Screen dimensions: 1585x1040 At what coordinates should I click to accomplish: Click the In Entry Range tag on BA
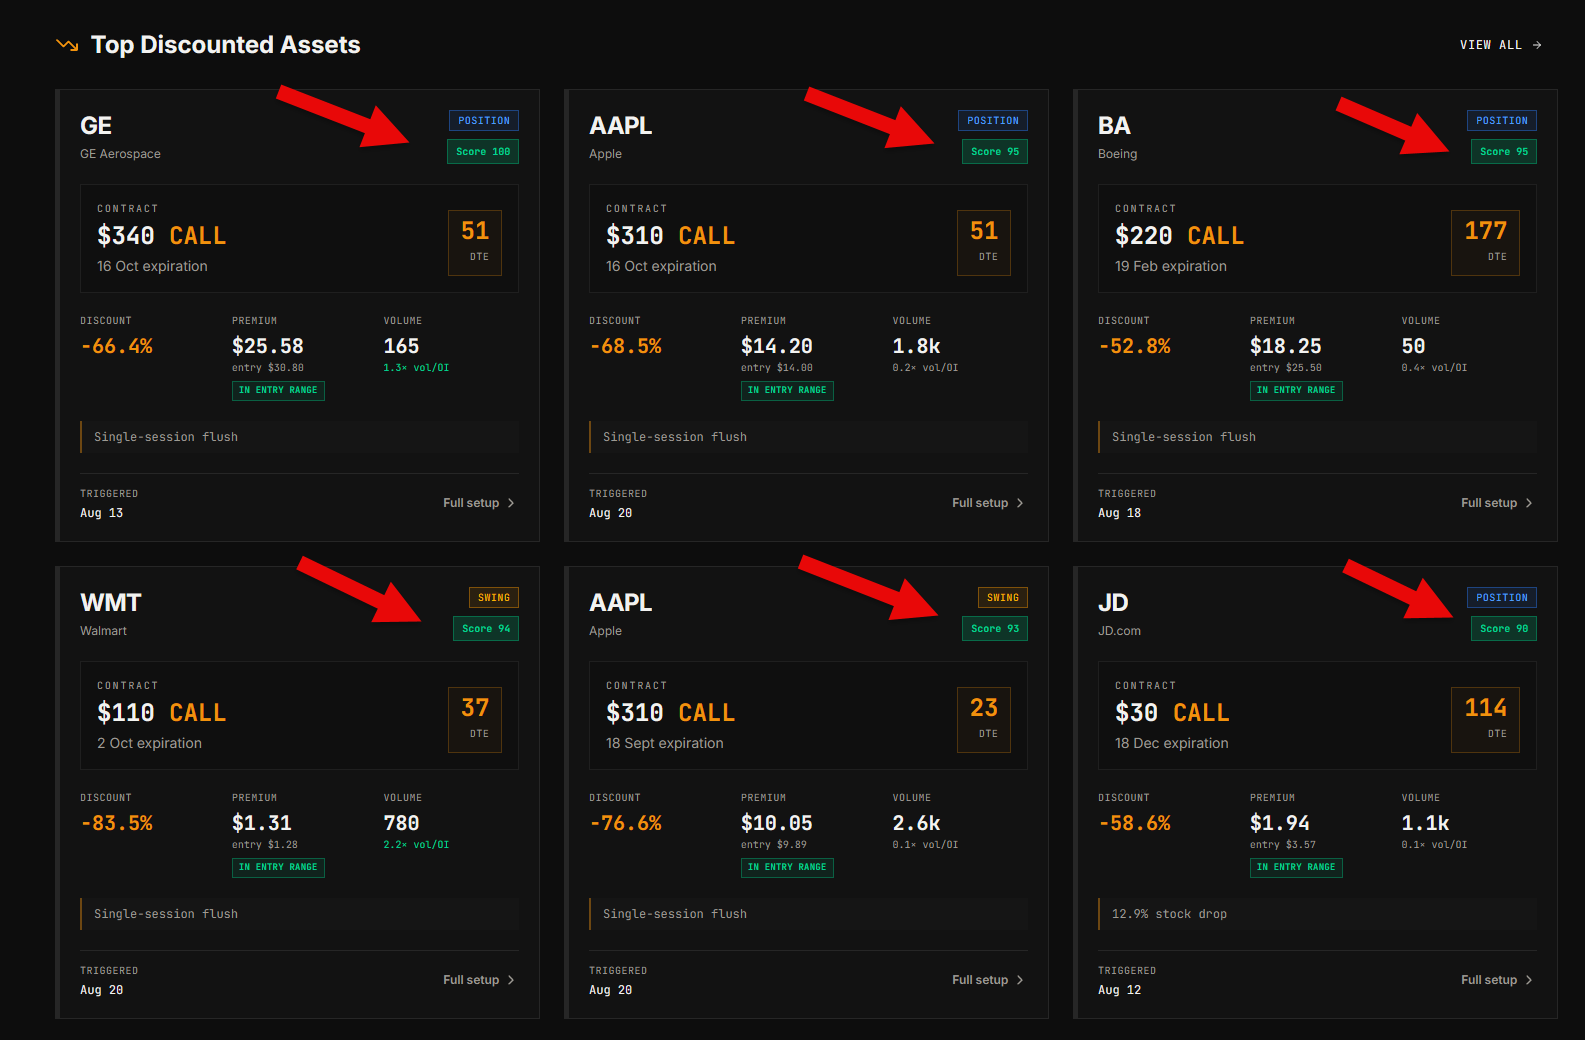(1296, 391)
